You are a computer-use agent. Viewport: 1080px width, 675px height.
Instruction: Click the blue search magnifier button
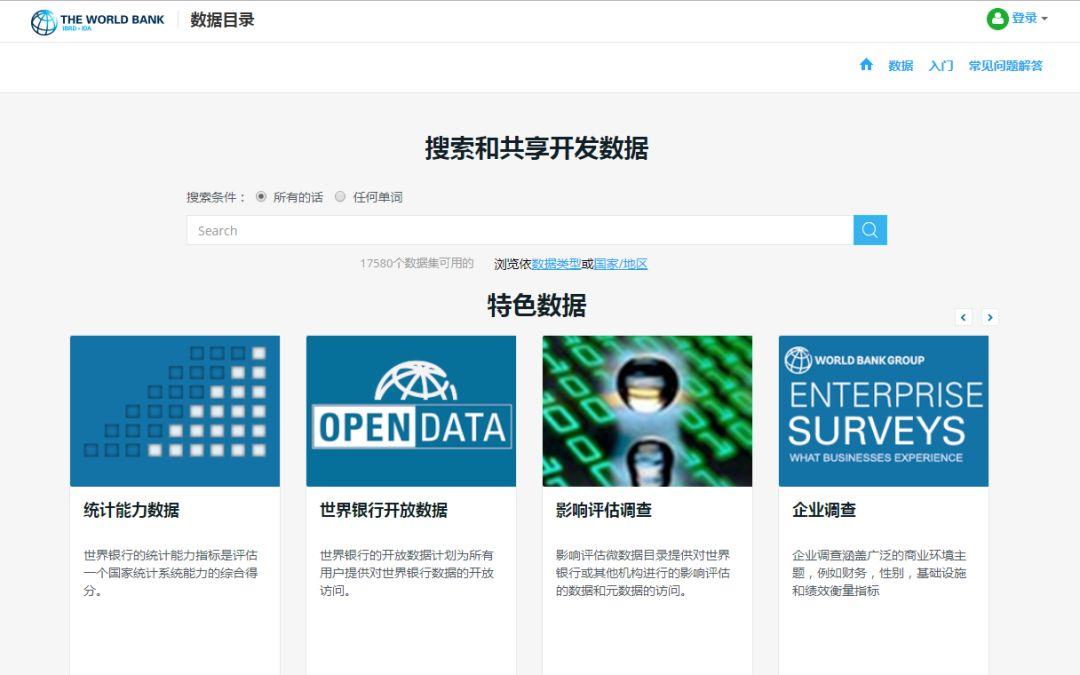870,230
